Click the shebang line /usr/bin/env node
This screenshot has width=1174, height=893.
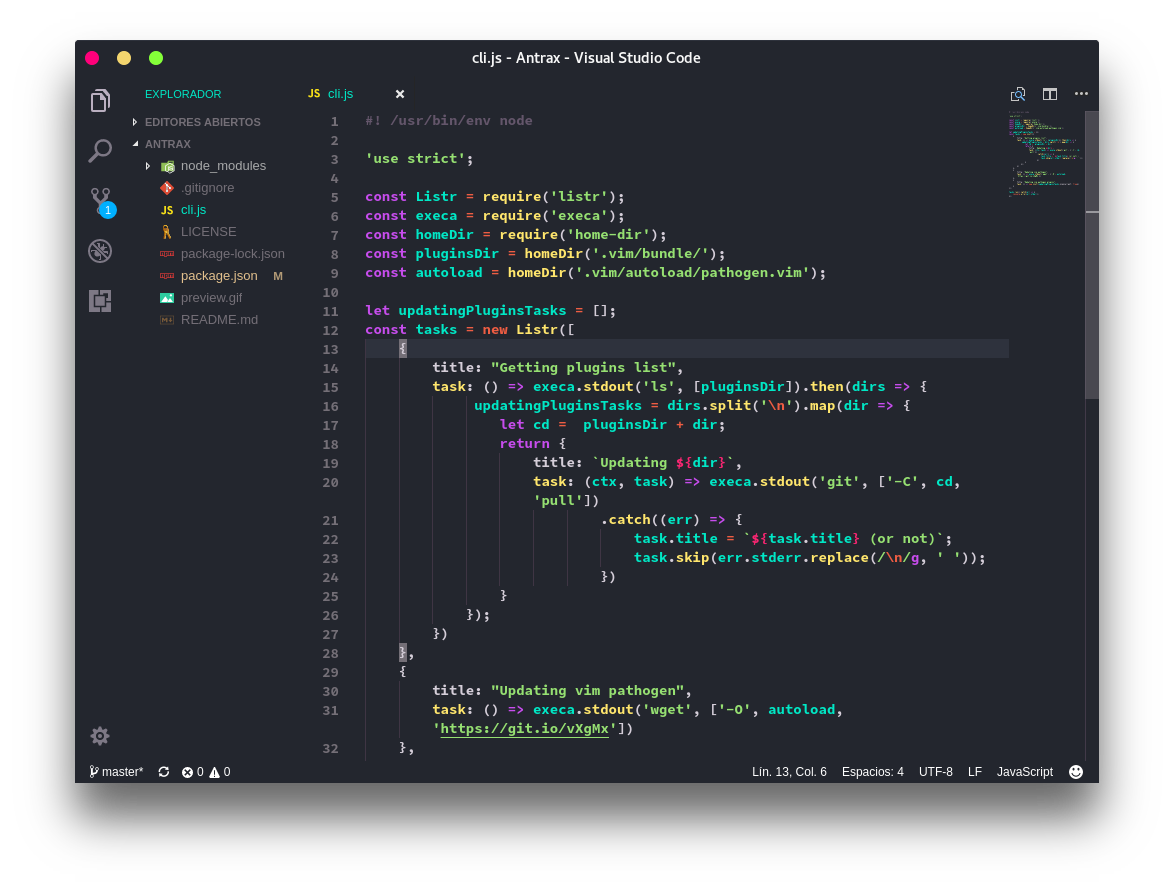[449, 121]
